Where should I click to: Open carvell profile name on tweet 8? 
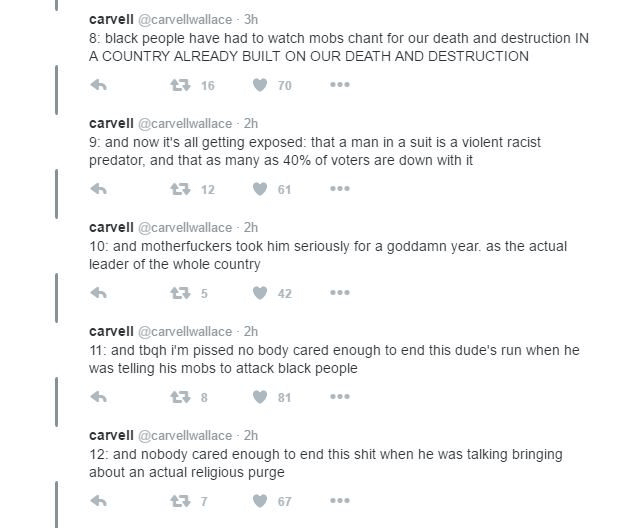111,19
